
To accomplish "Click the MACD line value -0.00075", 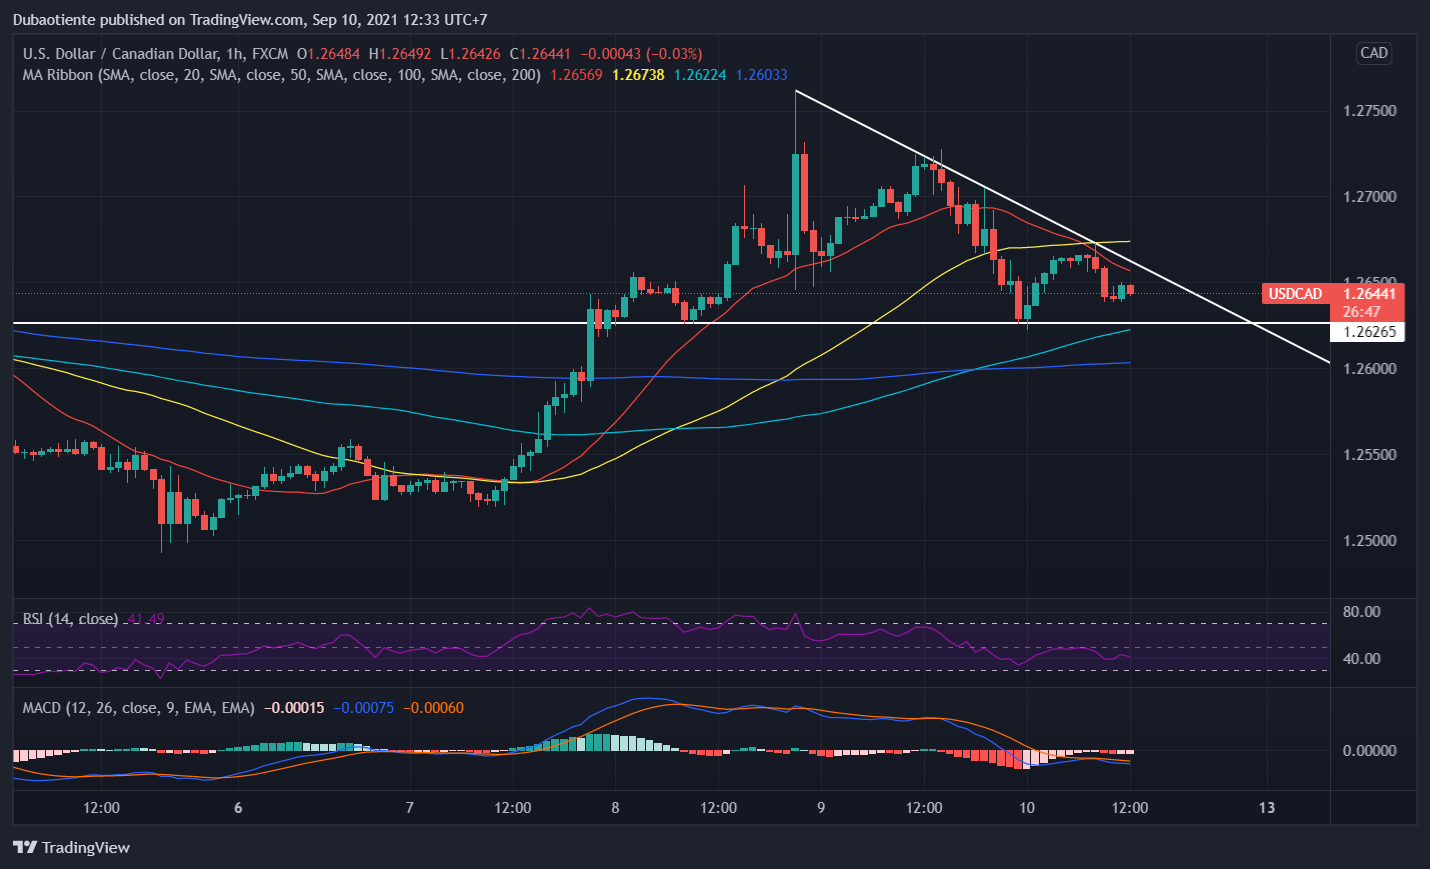I will (364, 708).
